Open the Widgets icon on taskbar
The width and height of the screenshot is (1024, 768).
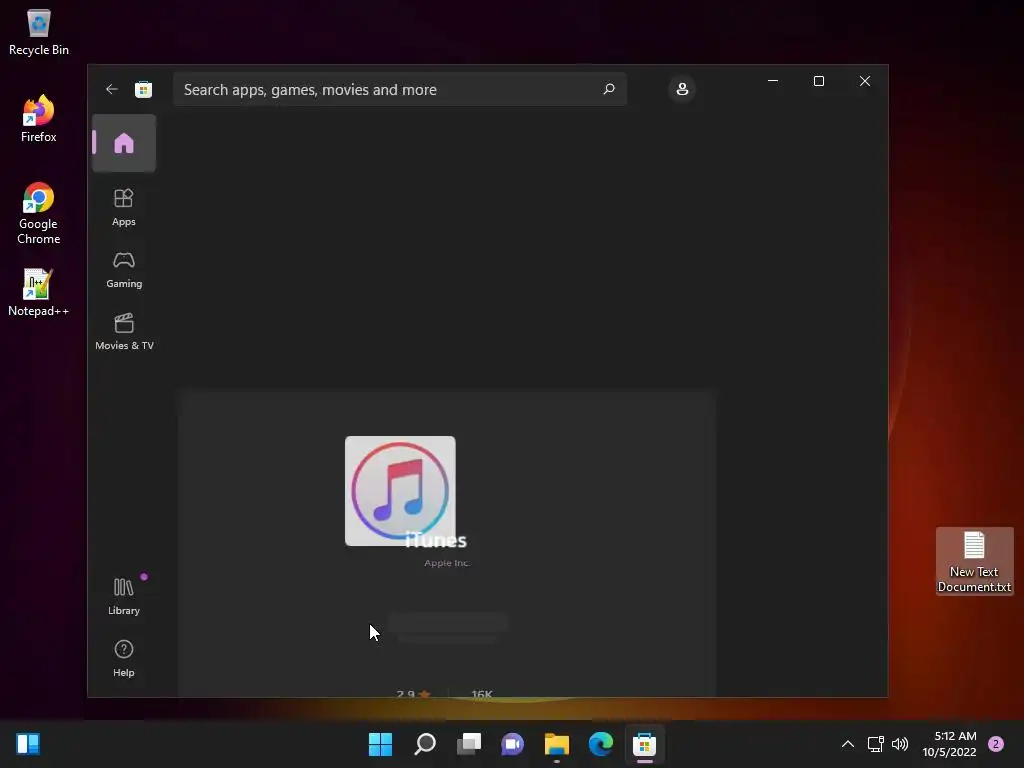pos(28,744)
